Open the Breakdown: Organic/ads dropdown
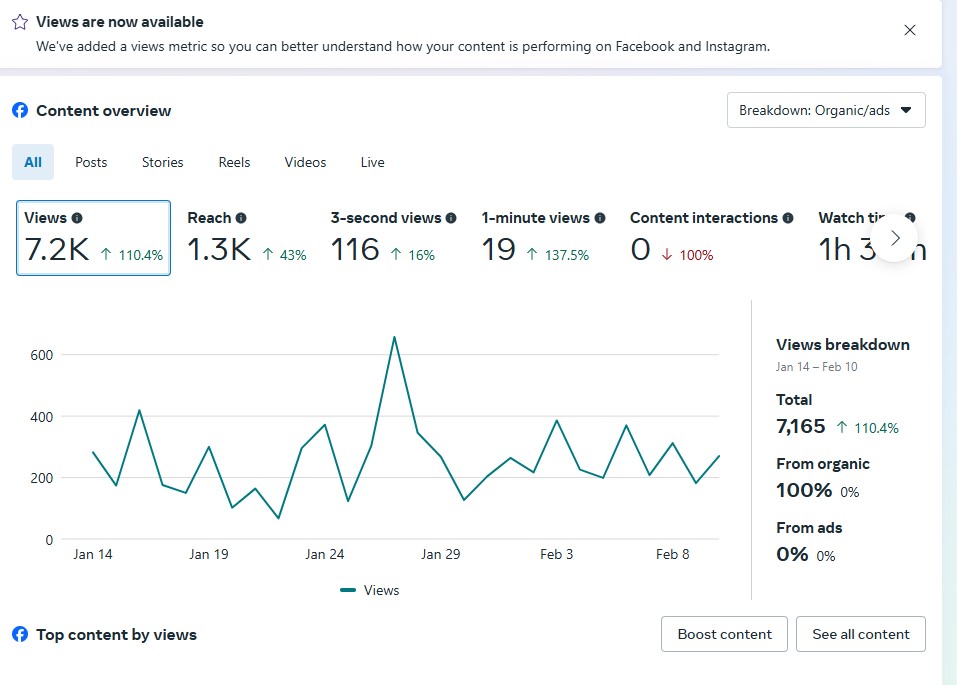Screen dimensions: 957x685 (826, 110)
